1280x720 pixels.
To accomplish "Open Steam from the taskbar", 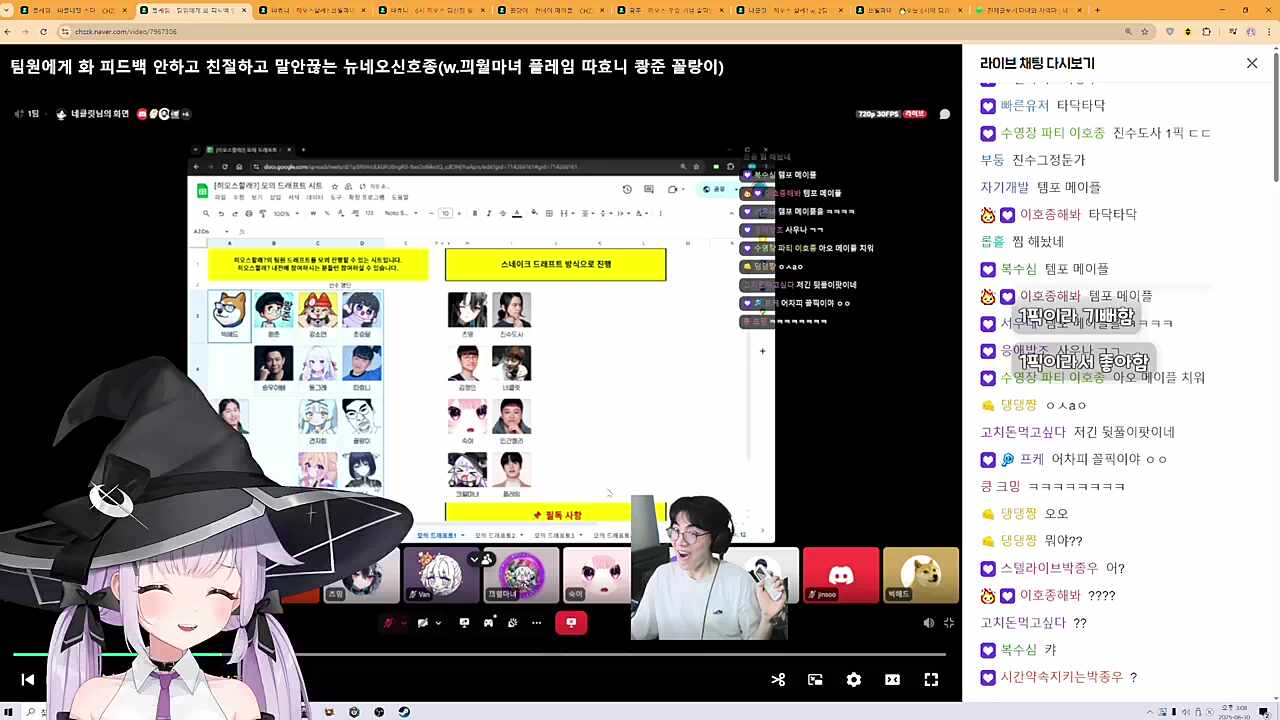I will pos(404,712).
